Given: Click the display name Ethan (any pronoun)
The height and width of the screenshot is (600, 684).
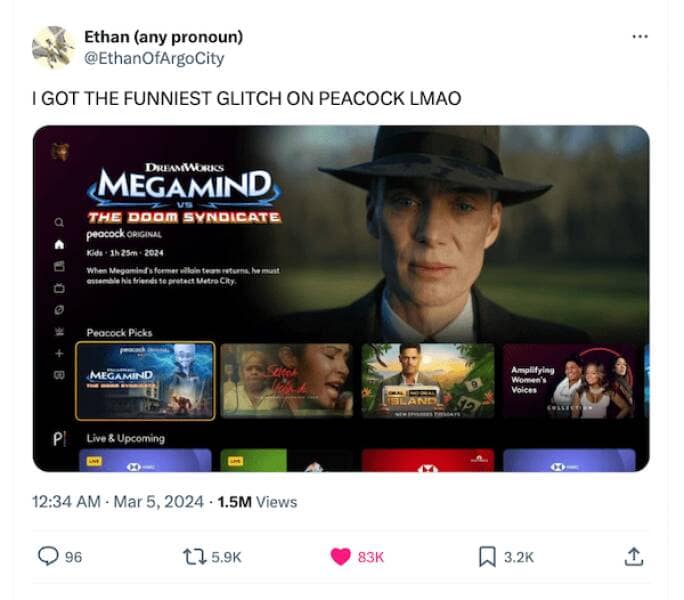Looking at the screenshot, I should tap(164, 37).
